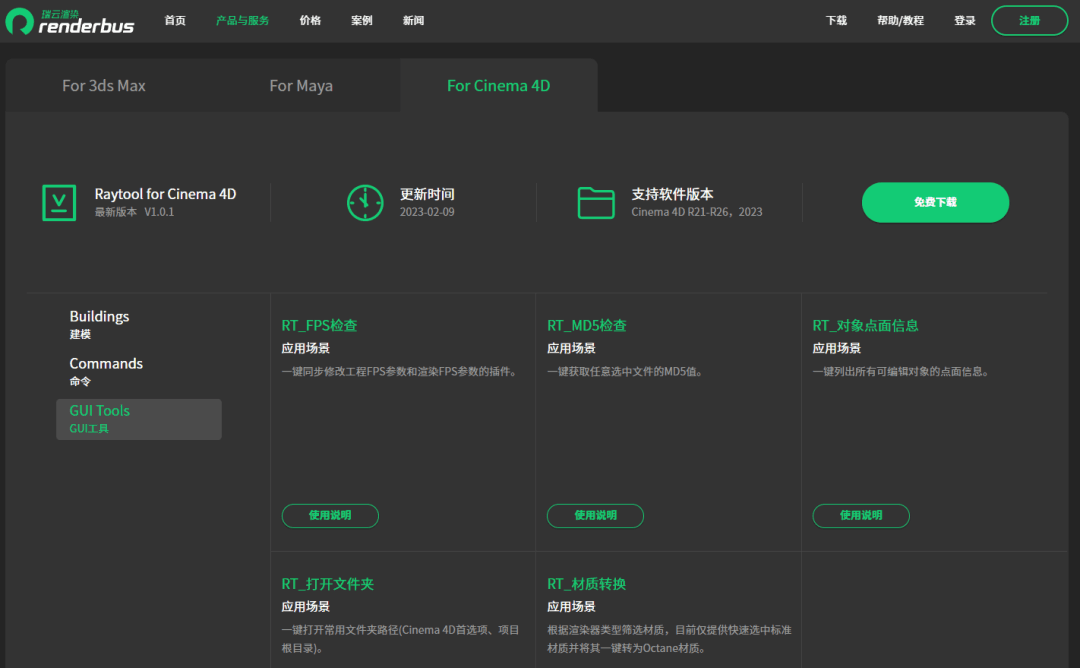
Task: Open the 登录 login link
Action: point(964,21)
